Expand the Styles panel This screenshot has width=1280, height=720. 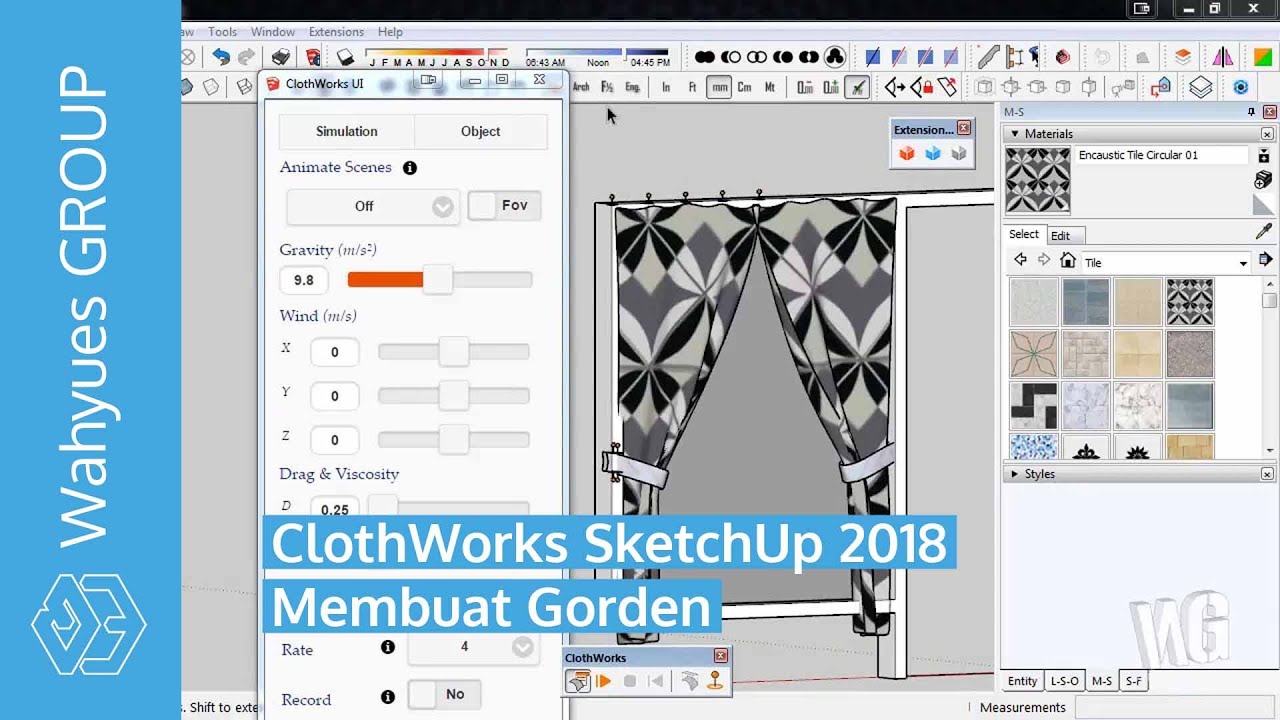click(1015, 474)
